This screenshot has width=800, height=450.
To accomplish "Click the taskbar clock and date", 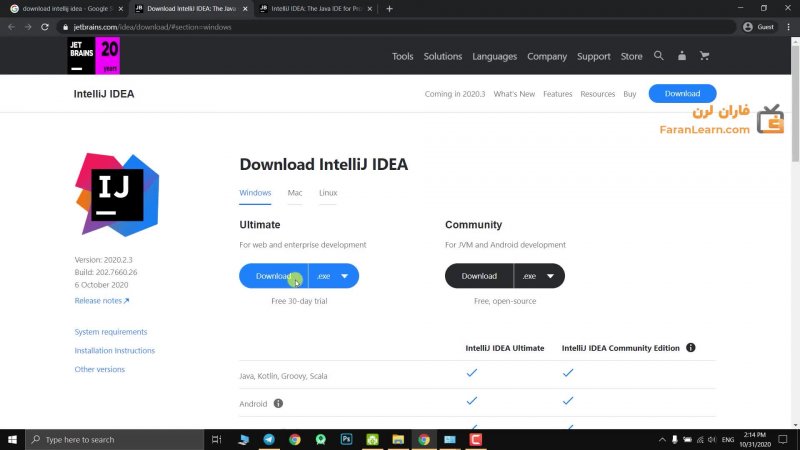I will tap(755, 439).
